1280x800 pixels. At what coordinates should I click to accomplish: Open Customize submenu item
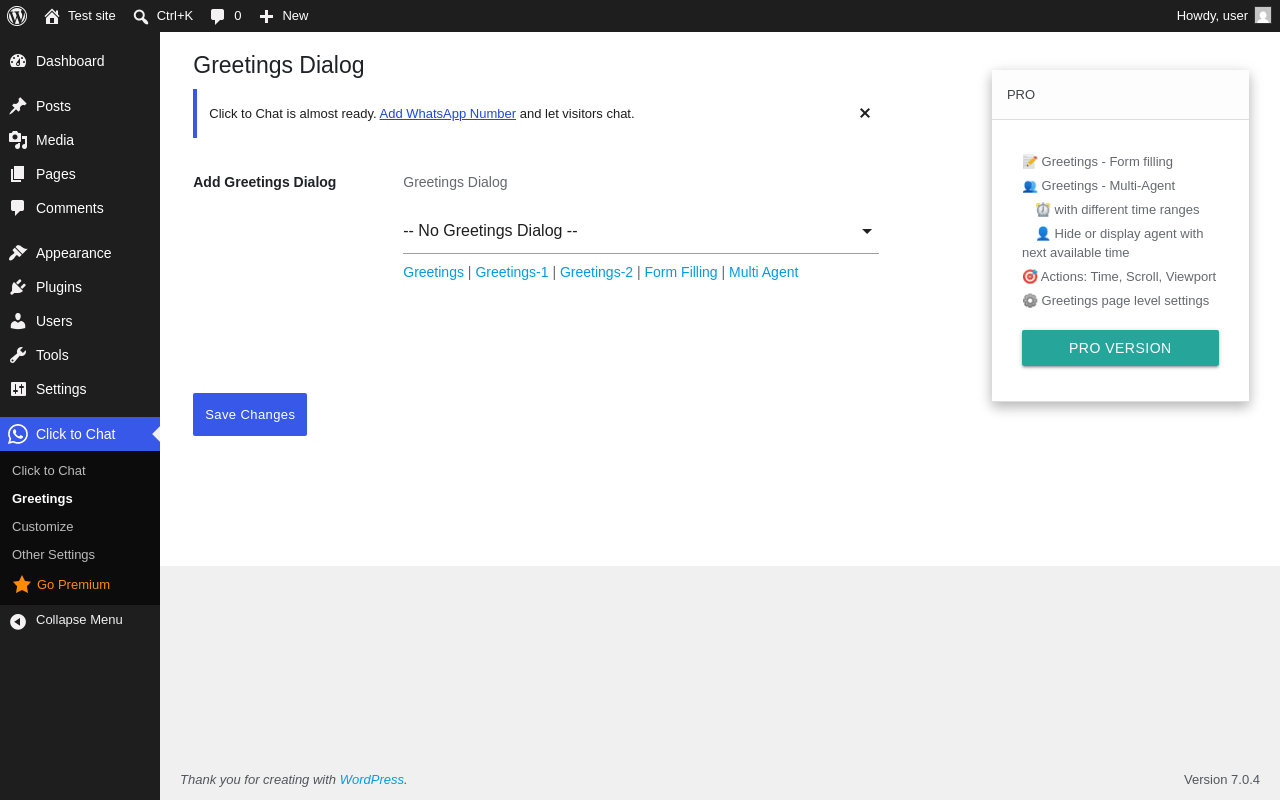[43, 526]
